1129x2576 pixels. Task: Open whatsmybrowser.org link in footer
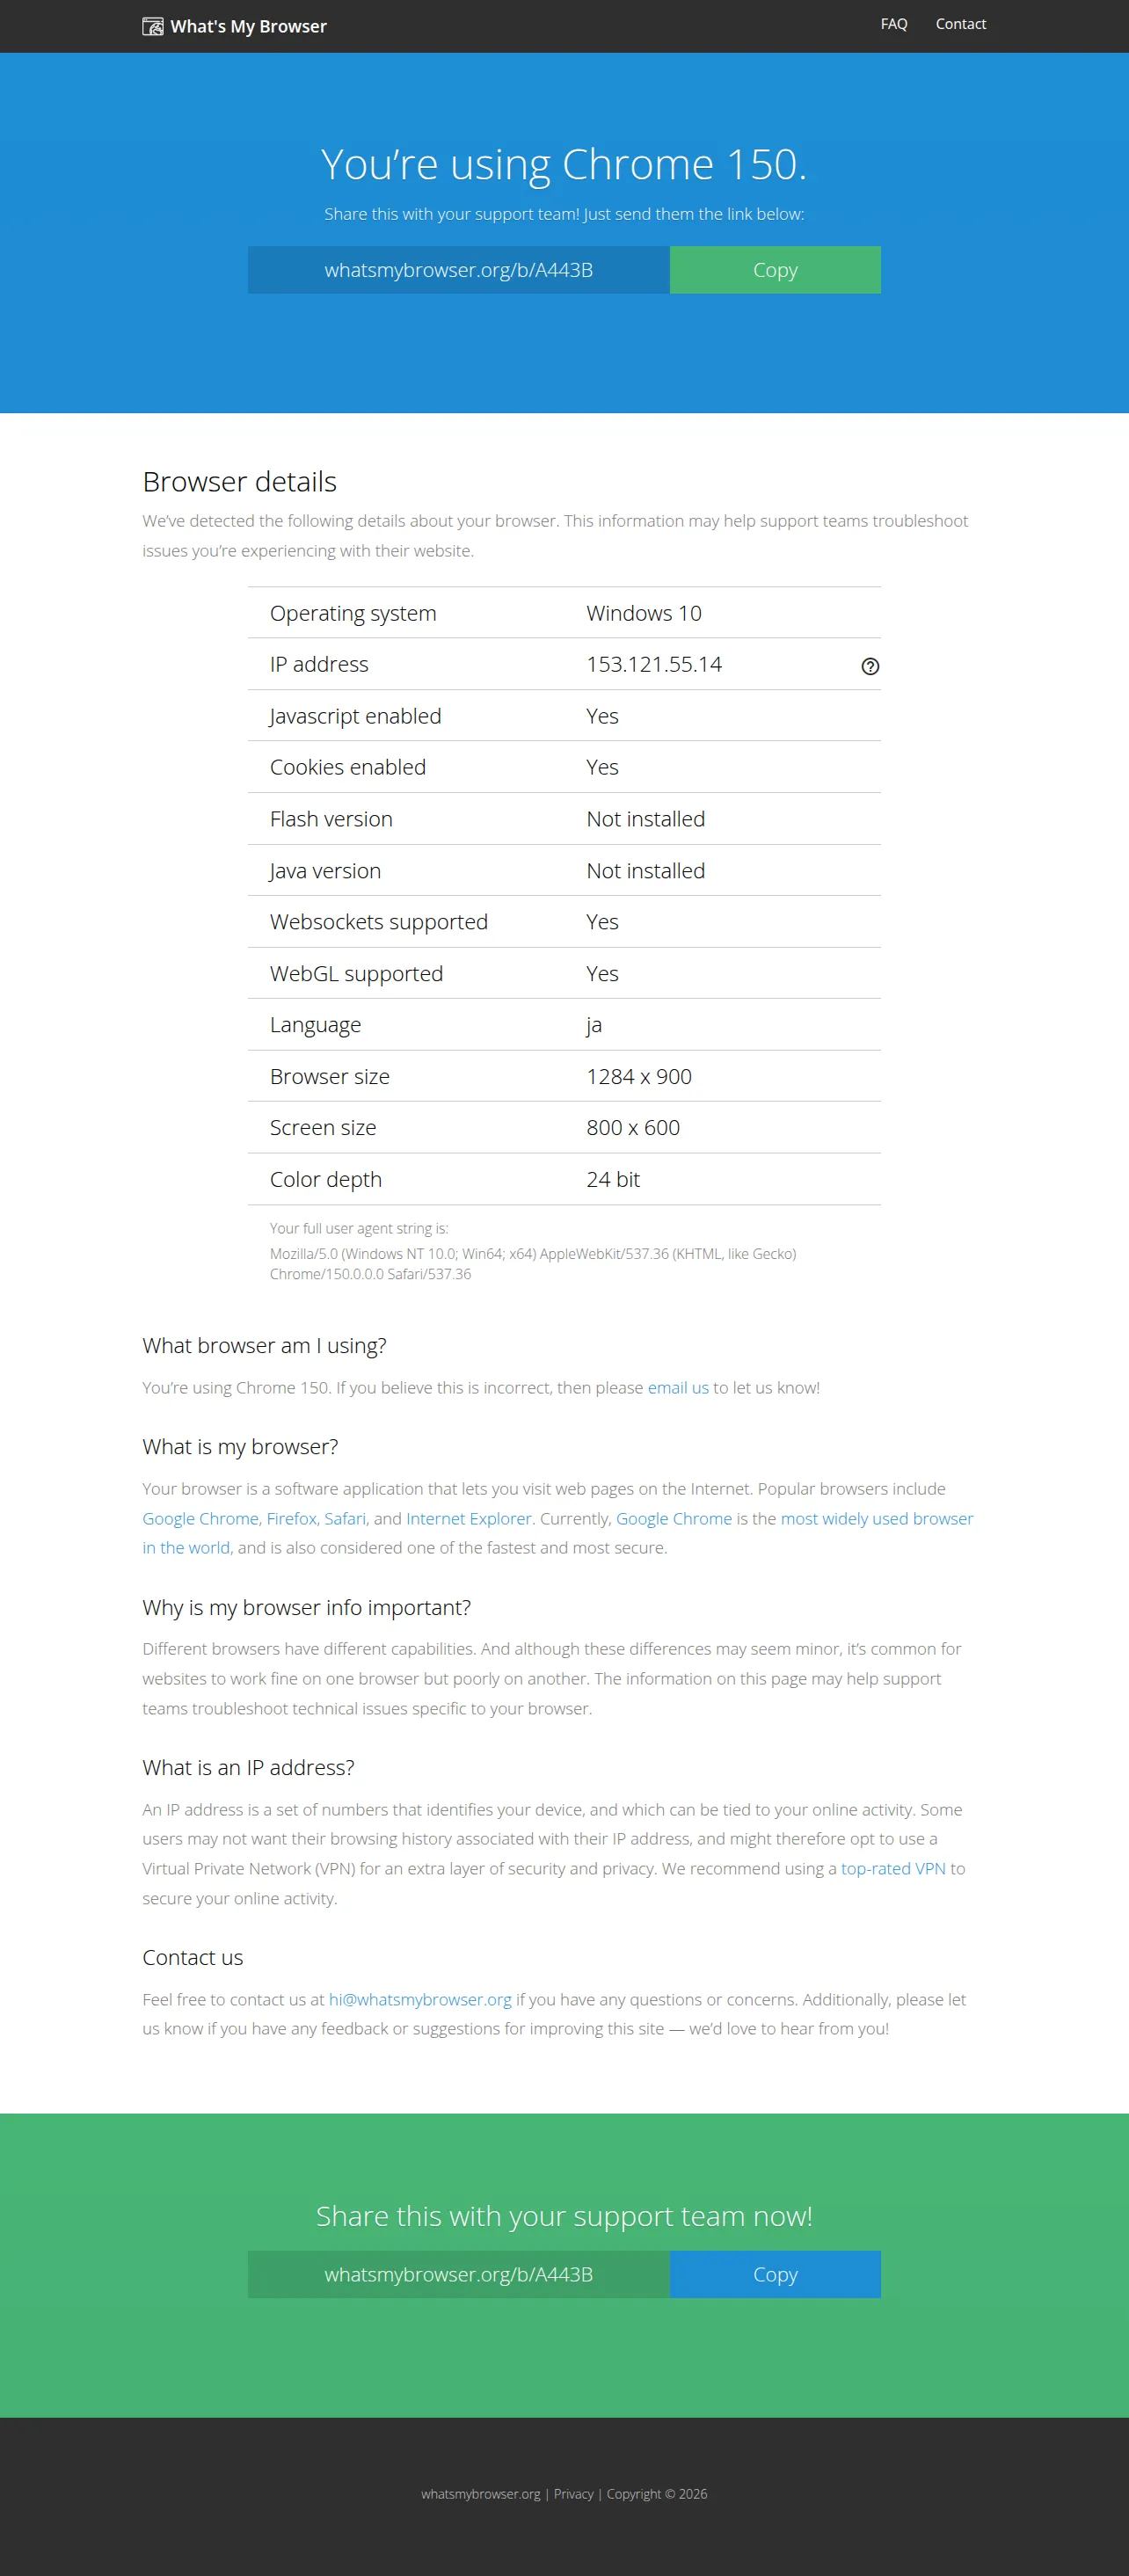480,2493
